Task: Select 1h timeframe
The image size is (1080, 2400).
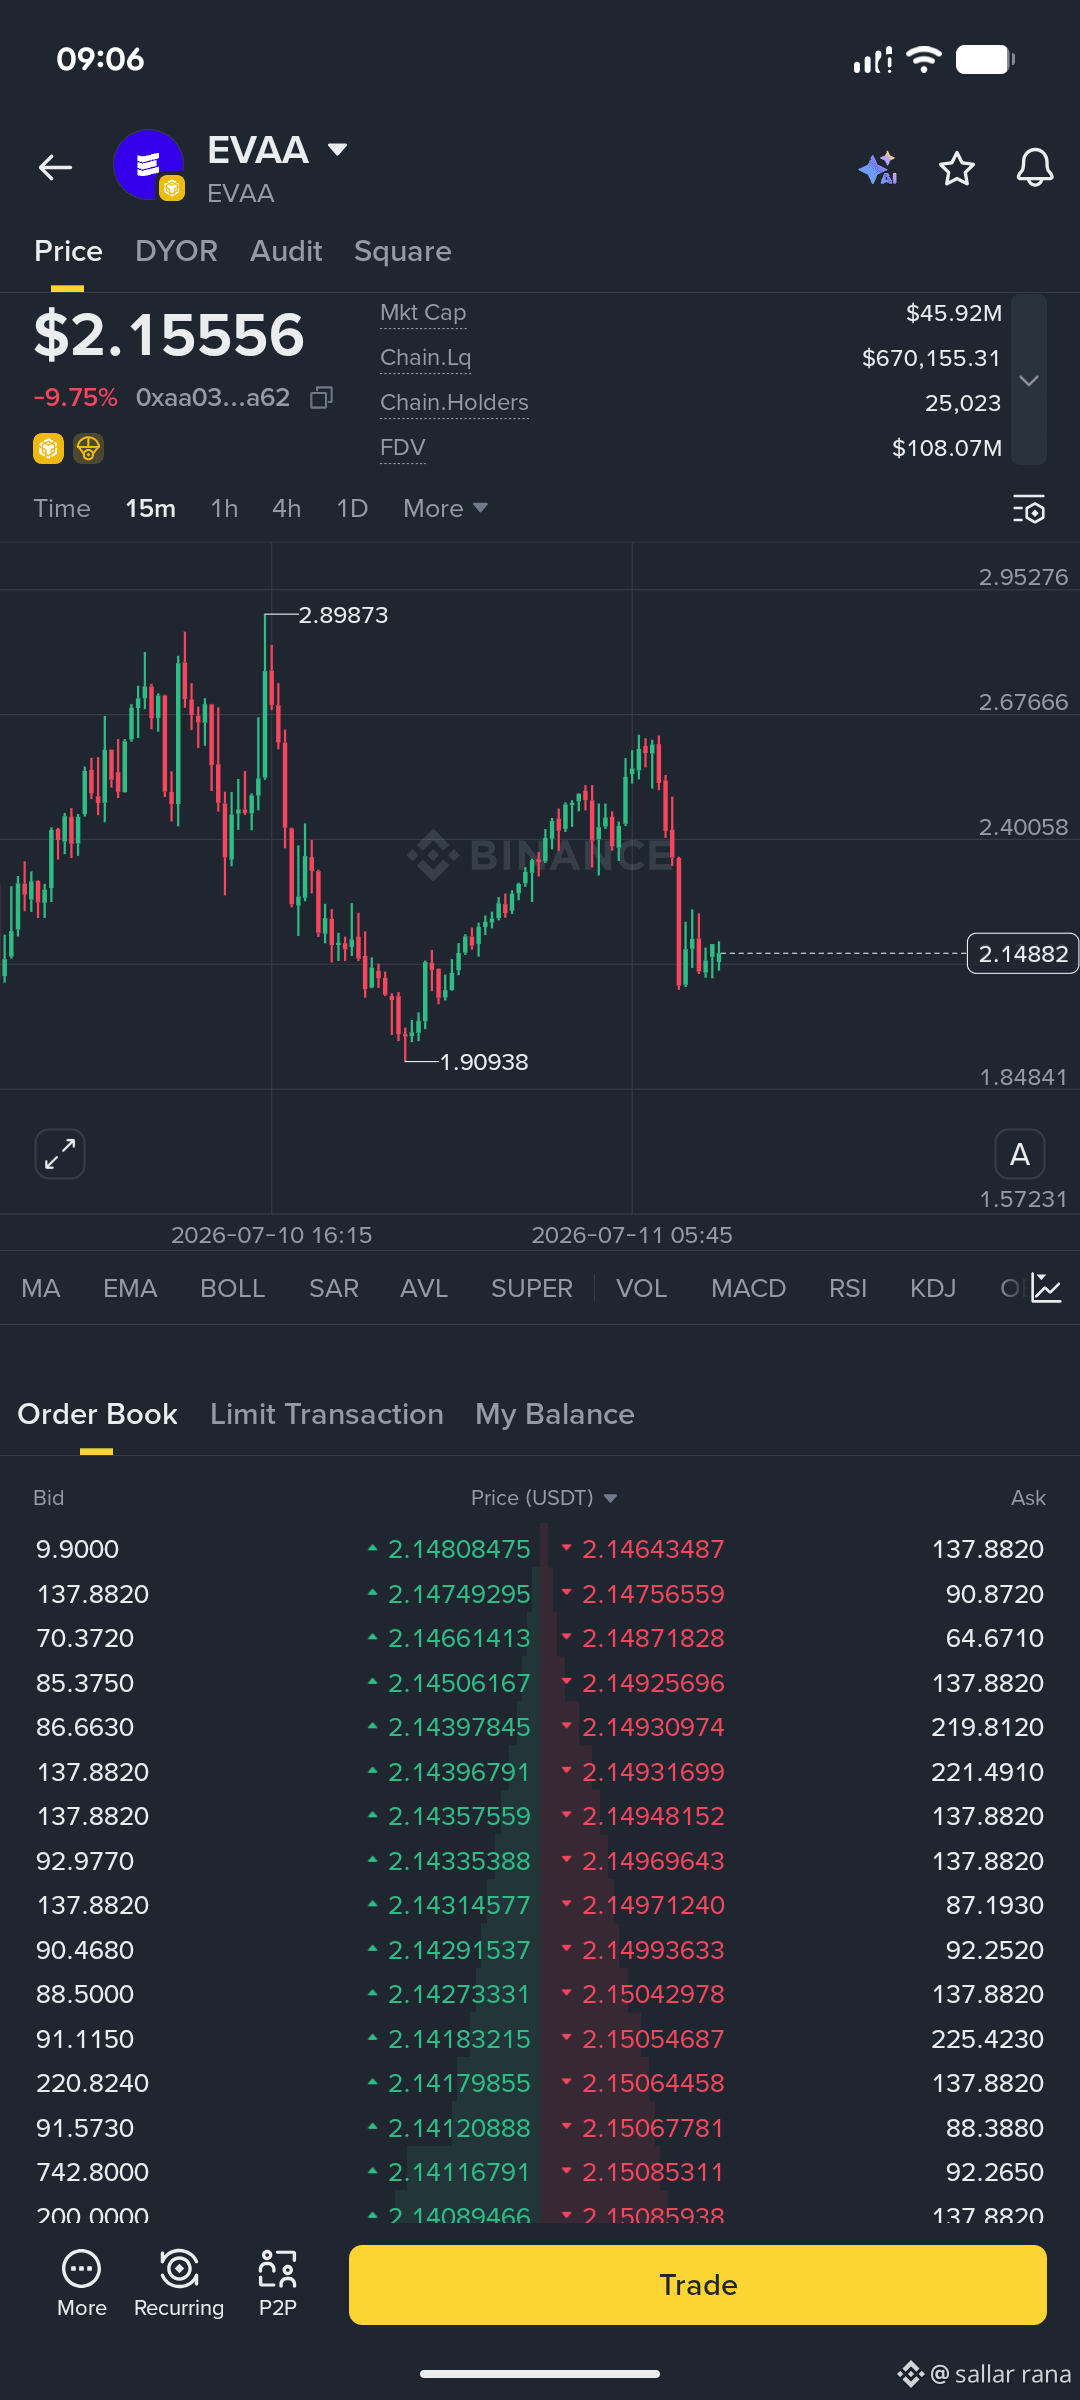Action: pos(224,509)
